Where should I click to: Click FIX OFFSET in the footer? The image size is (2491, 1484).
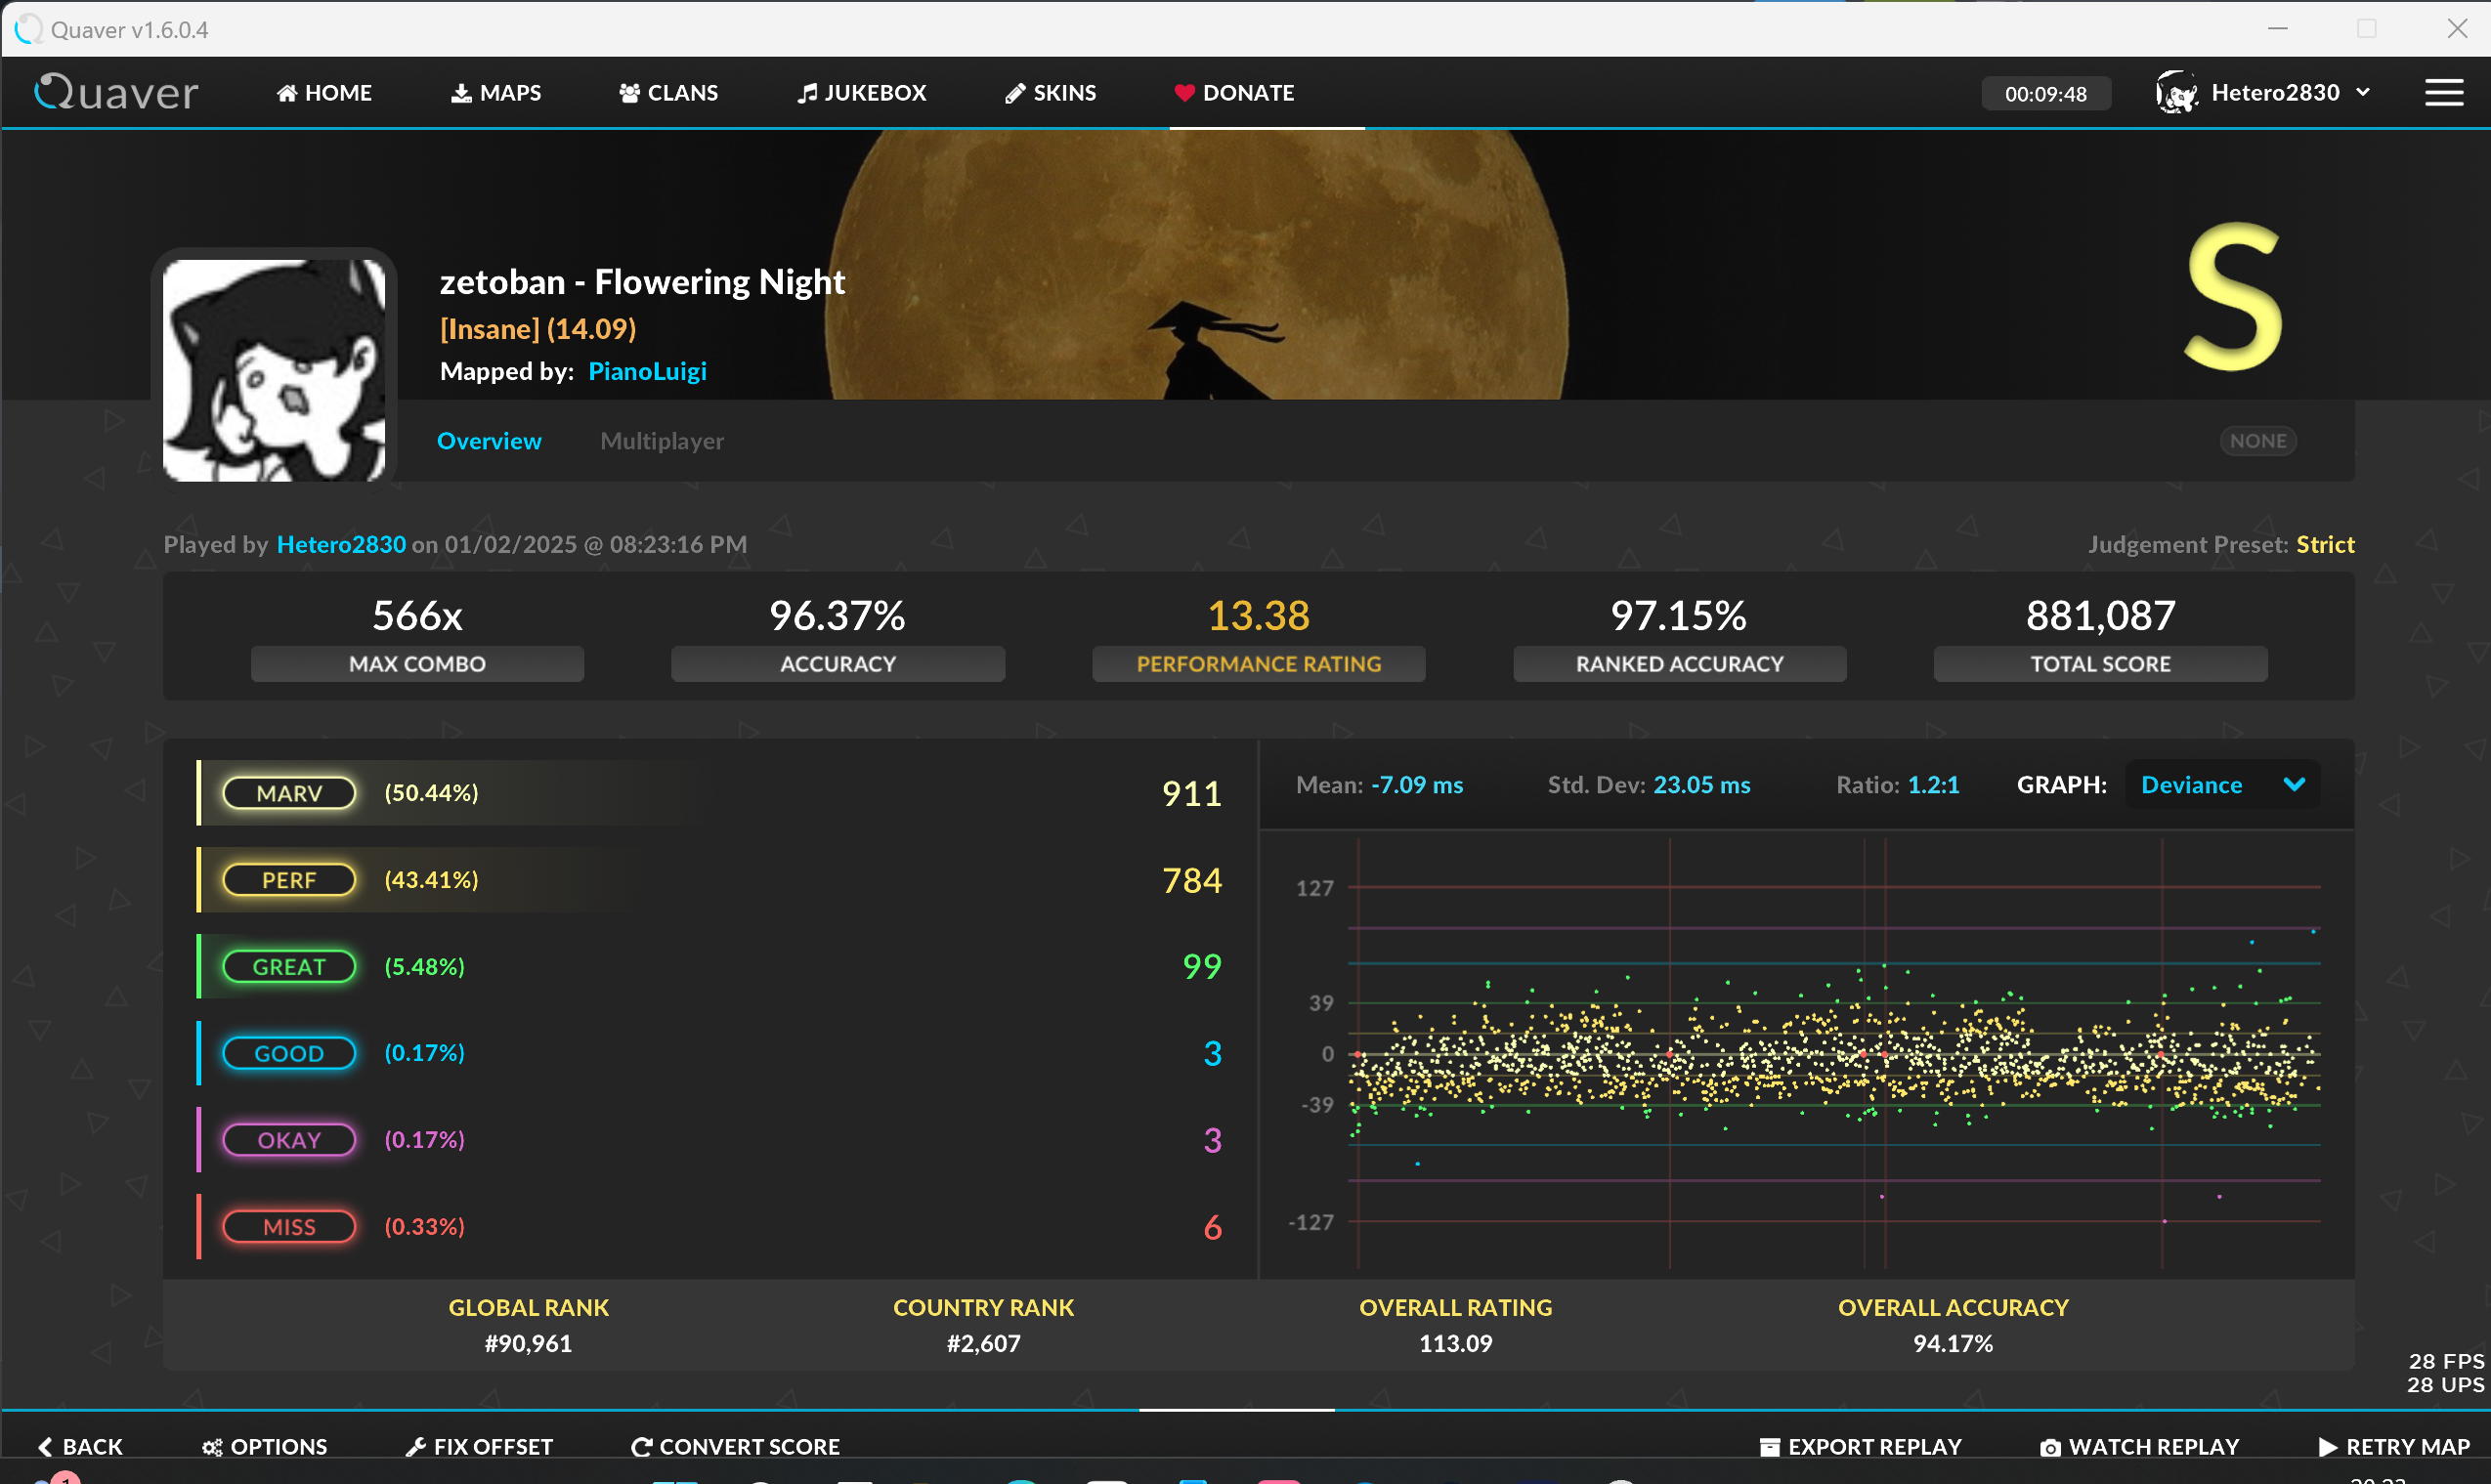[479, 1447]
